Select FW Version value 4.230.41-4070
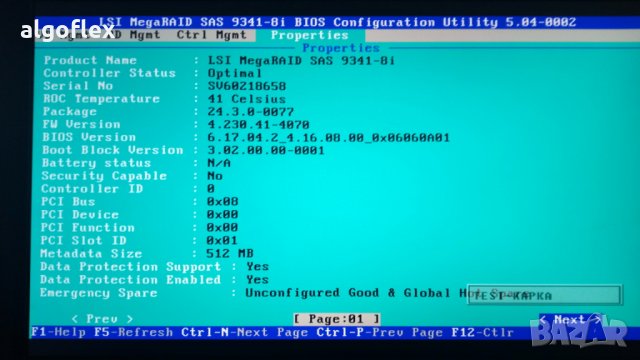 click(258, 124)
